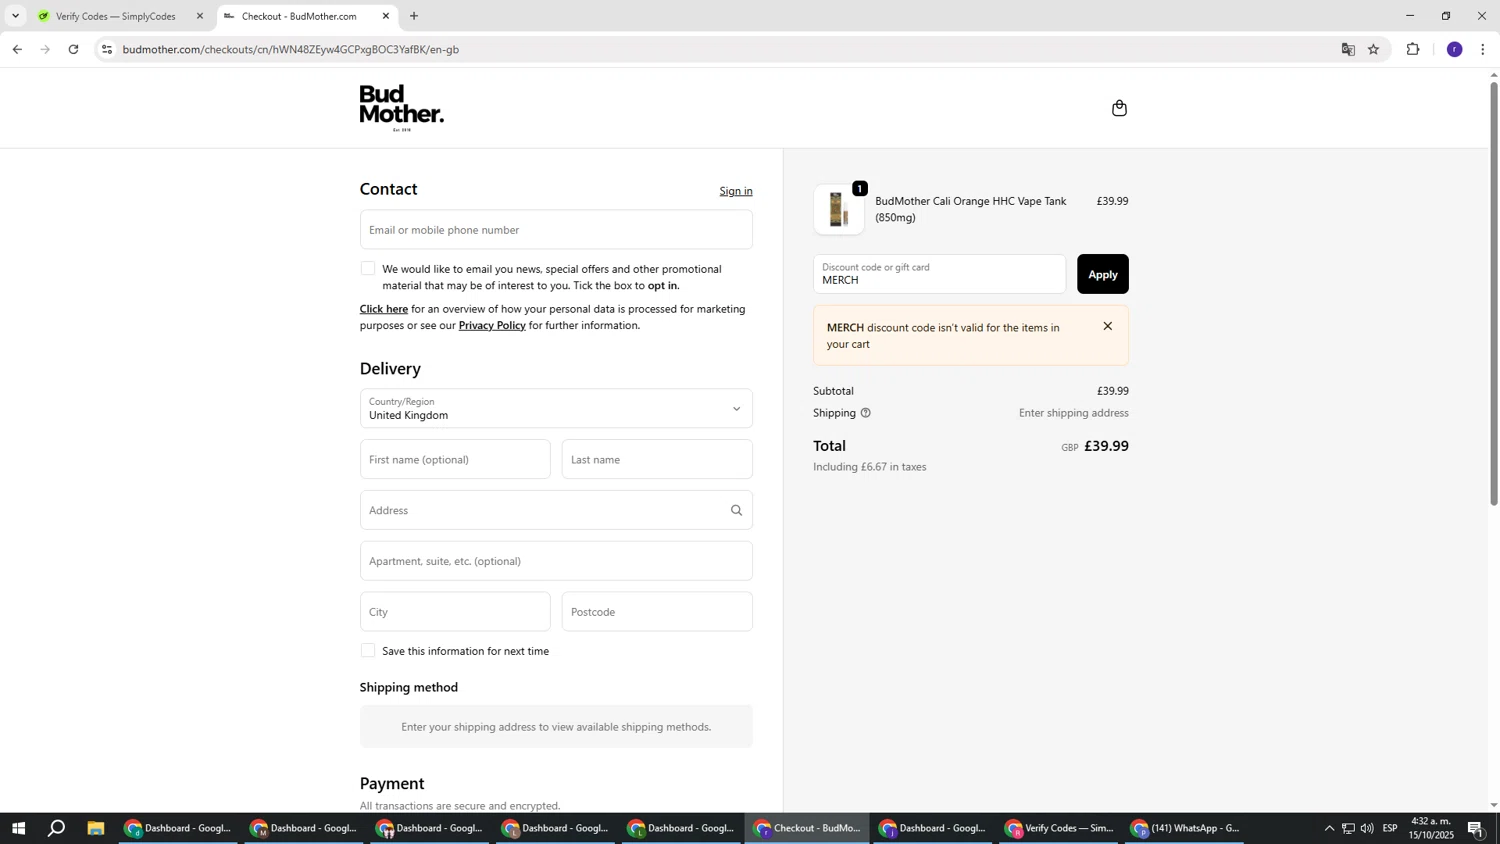Viewport: 1500px width, 844px height.
Task: Open the Click here data overview link
Action: (x=384, y=309)
